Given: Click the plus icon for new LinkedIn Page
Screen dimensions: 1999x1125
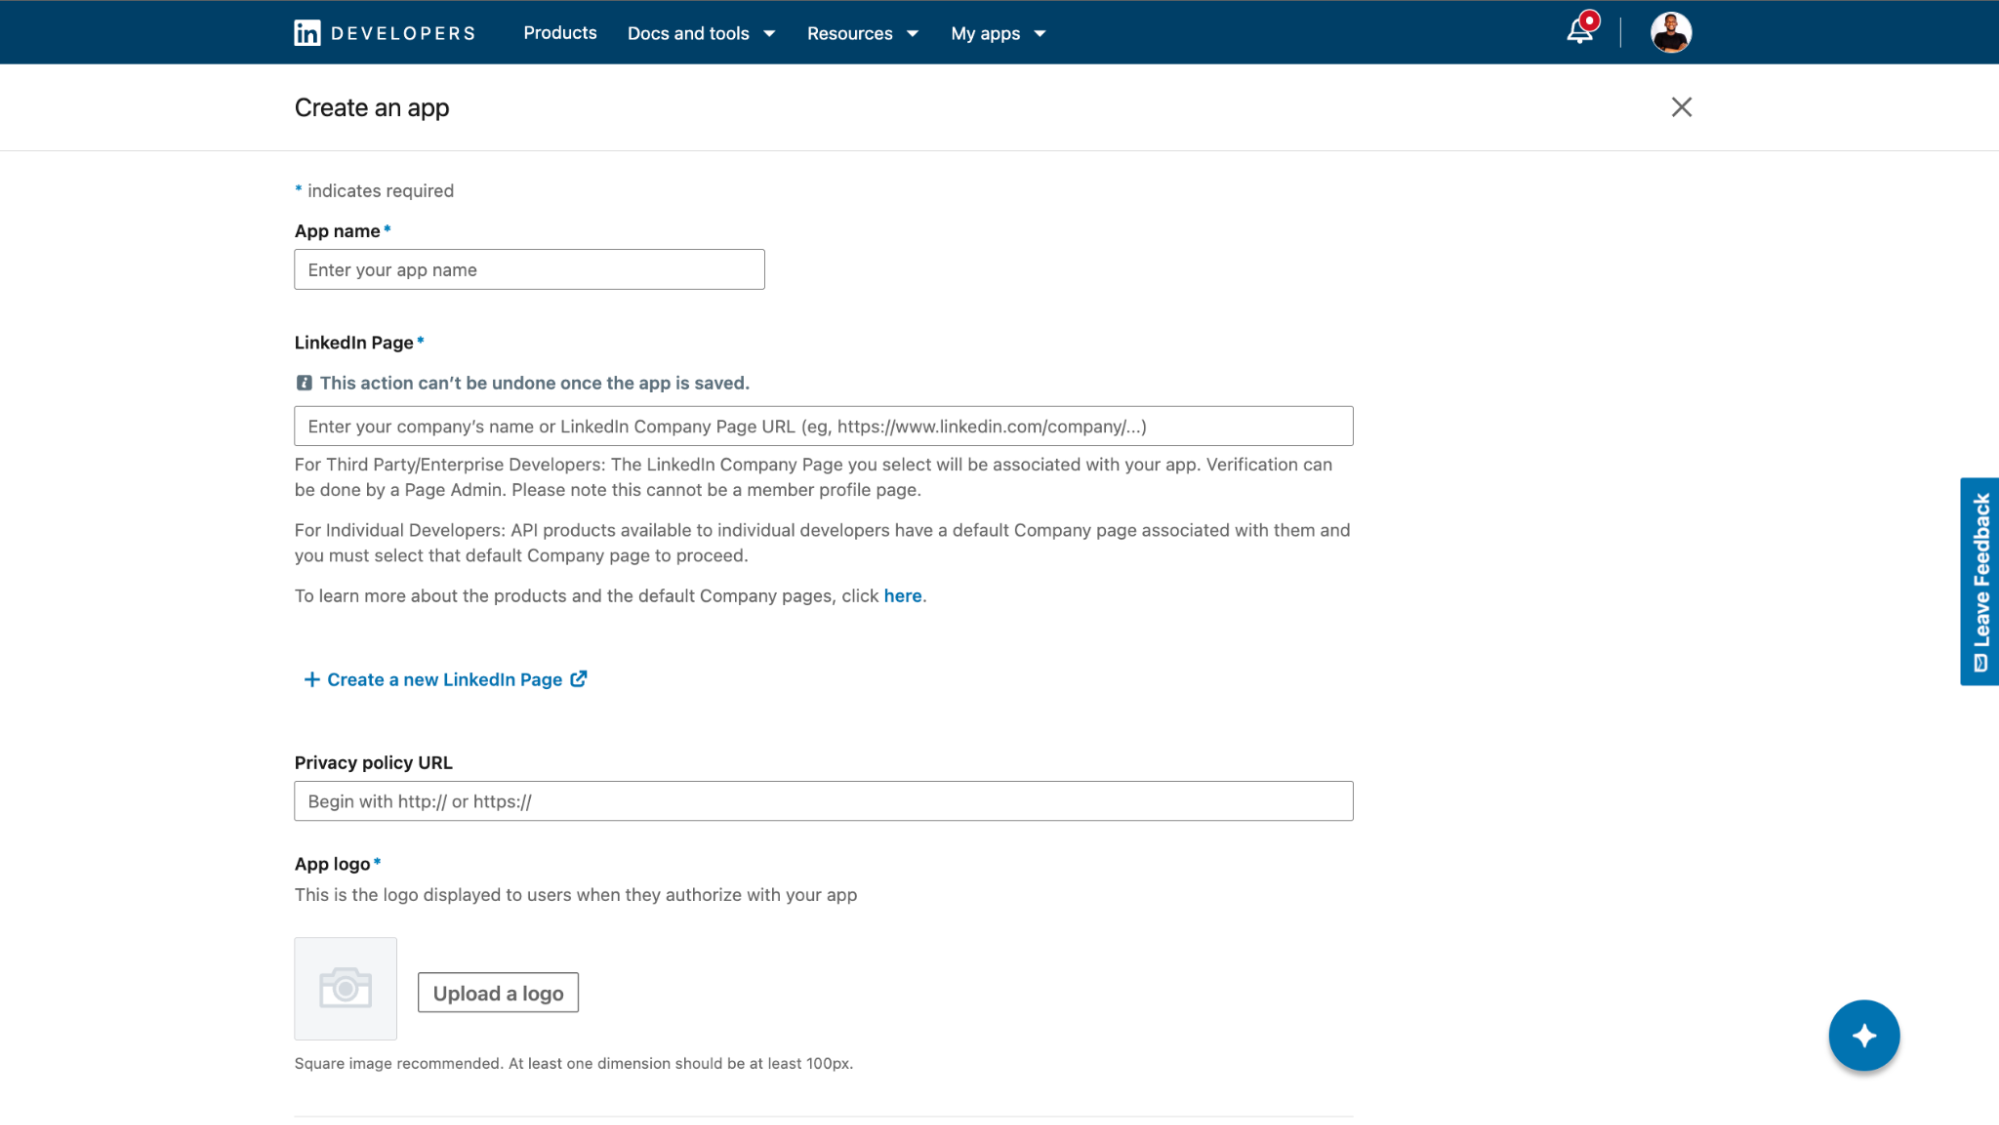Looking at the screenshot, I should [x=312, y=680].
